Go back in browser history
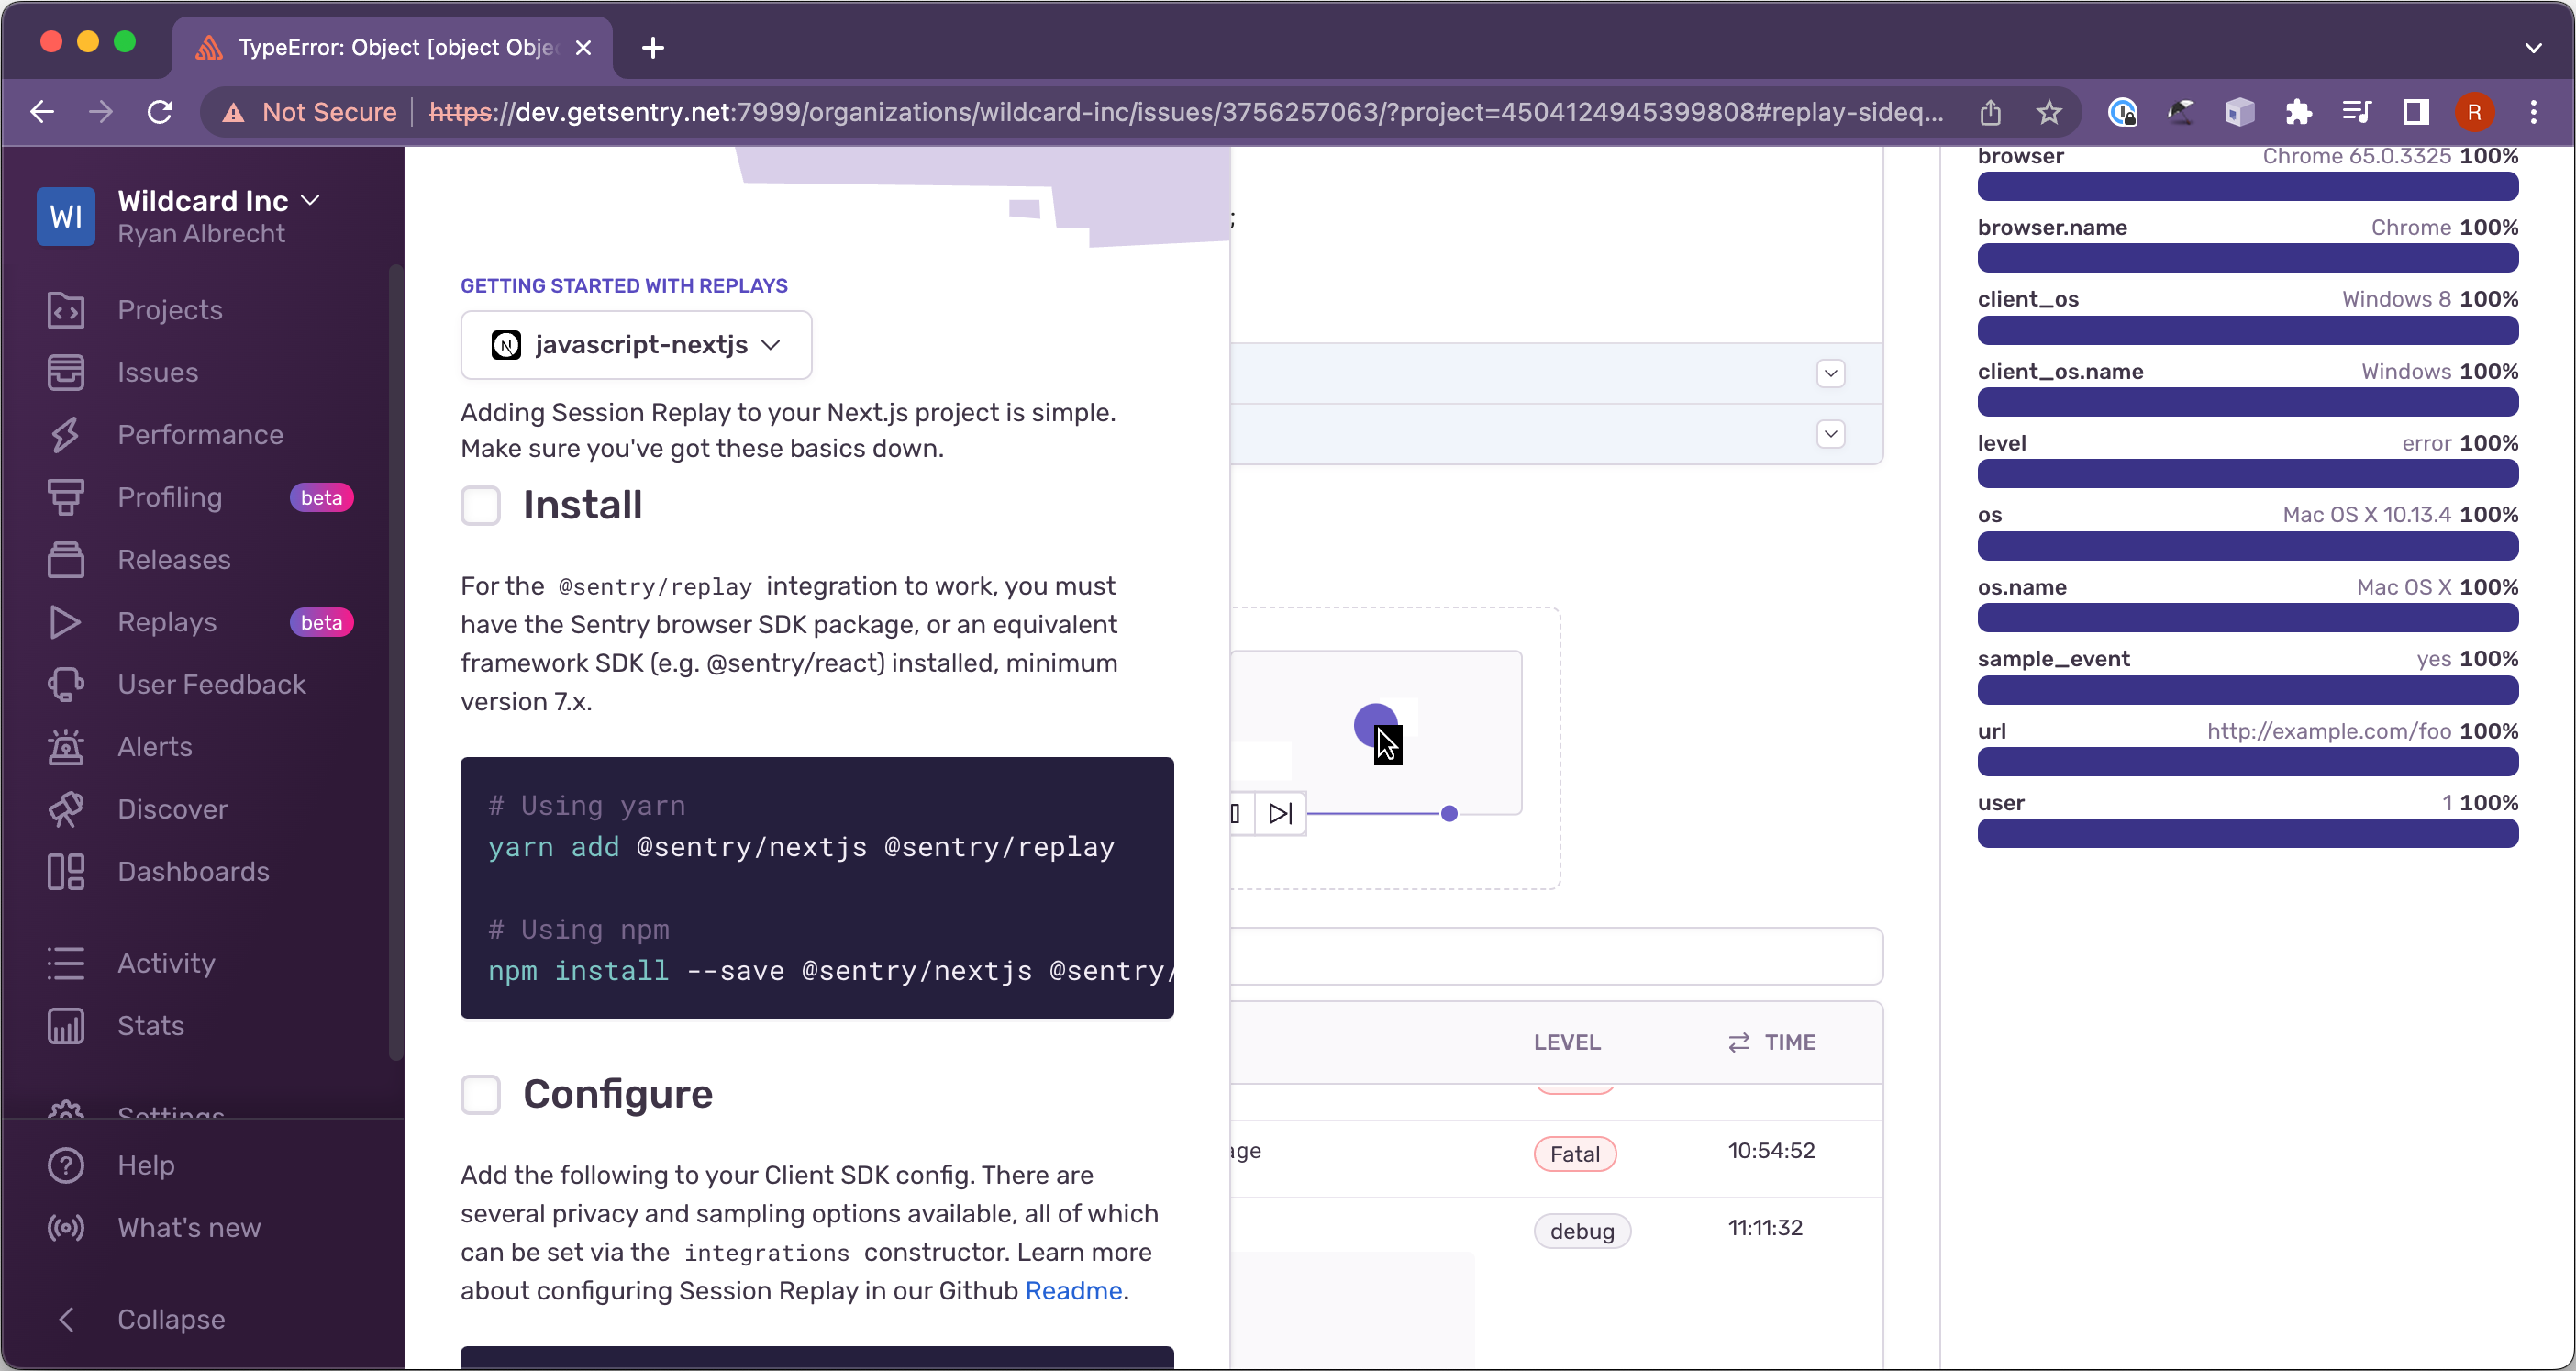The height and width of the screenshot is (1371, 2576). [x=42, y=112]
